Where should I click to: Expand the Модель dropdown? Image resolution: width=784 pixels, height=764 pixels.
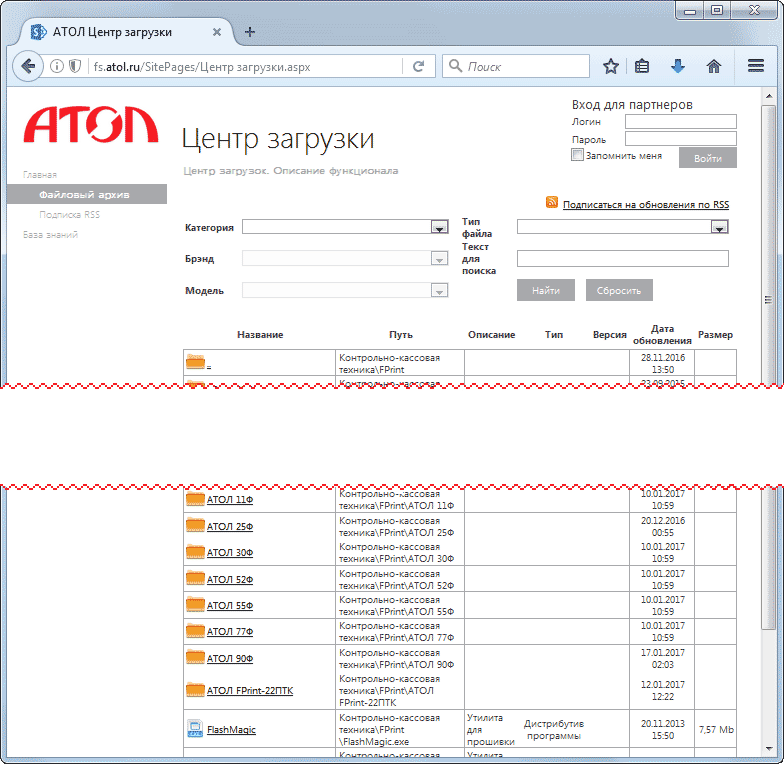(x=439, y=290)
